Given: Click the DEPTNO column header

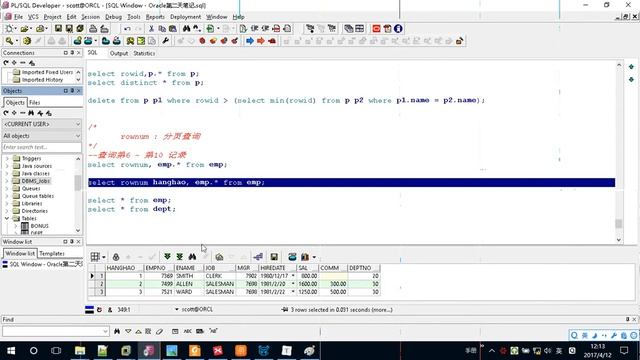Looking at the screenshot, I should tap(364, 268).
